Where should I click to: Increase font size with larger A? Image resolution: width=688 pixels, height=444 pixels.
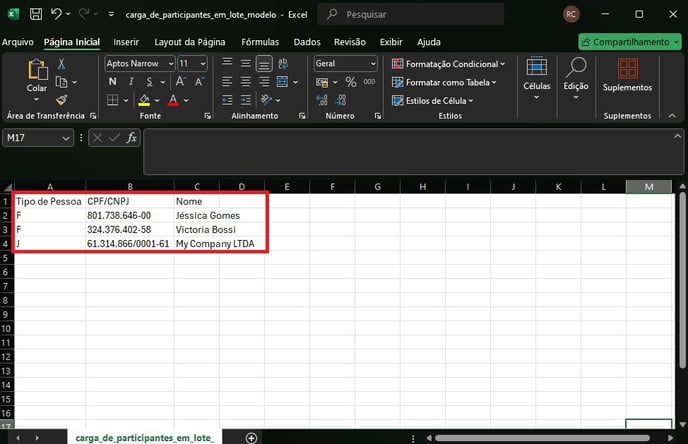click(180, 82)
